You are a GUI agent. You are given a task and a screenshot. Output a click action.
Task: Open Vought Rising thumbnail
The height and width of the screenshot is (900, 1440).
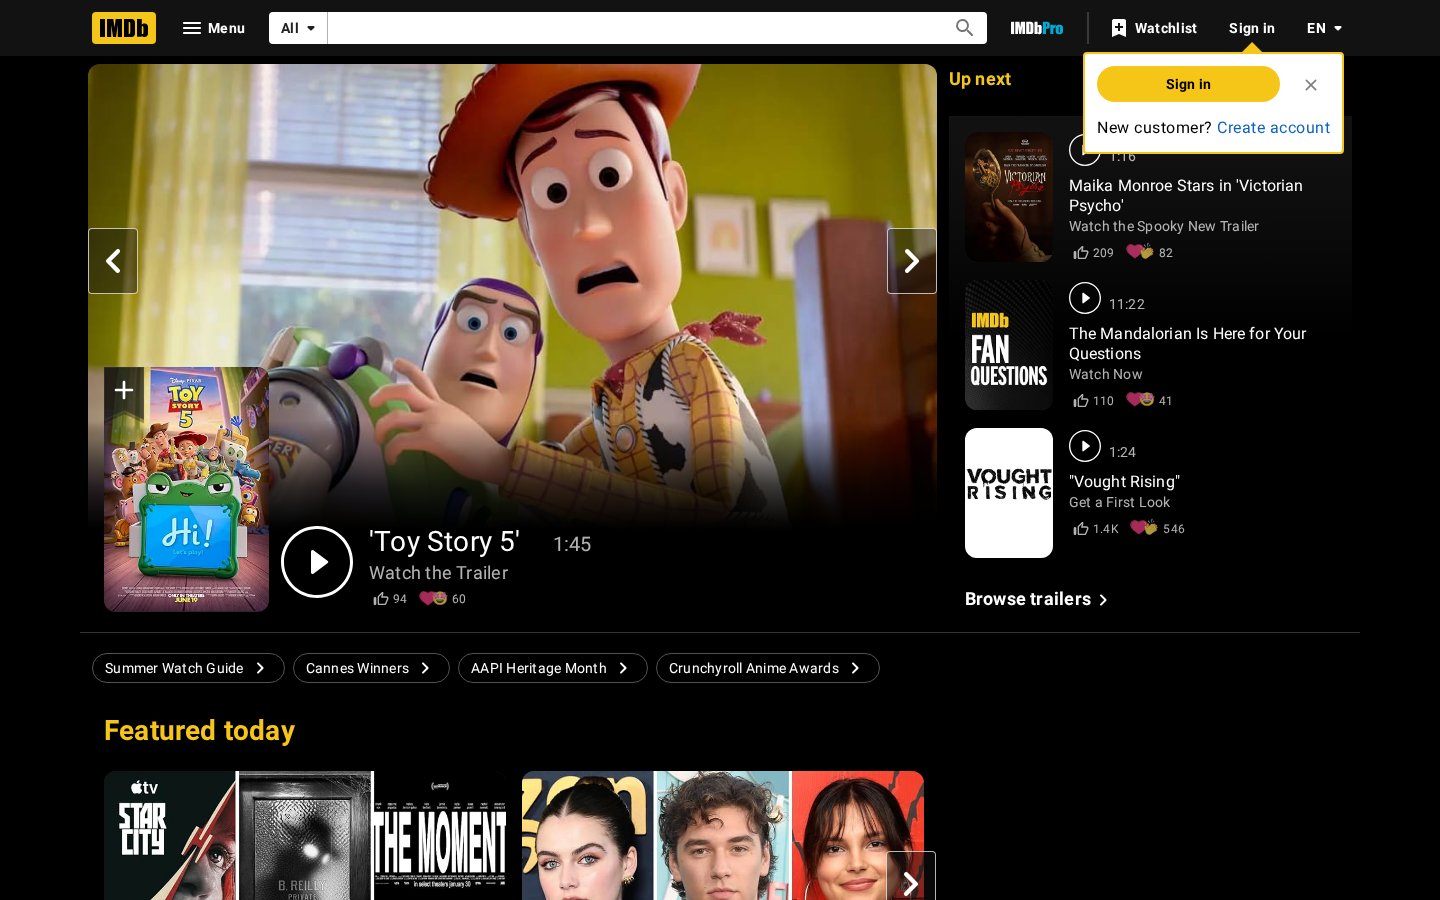pos(1009,493)
